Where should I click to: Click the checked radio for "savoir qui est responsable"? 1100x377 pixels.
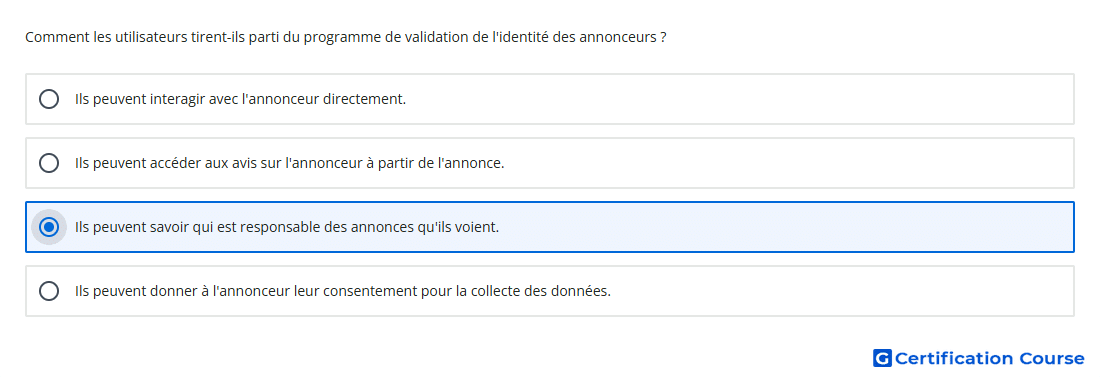point(49,227)
